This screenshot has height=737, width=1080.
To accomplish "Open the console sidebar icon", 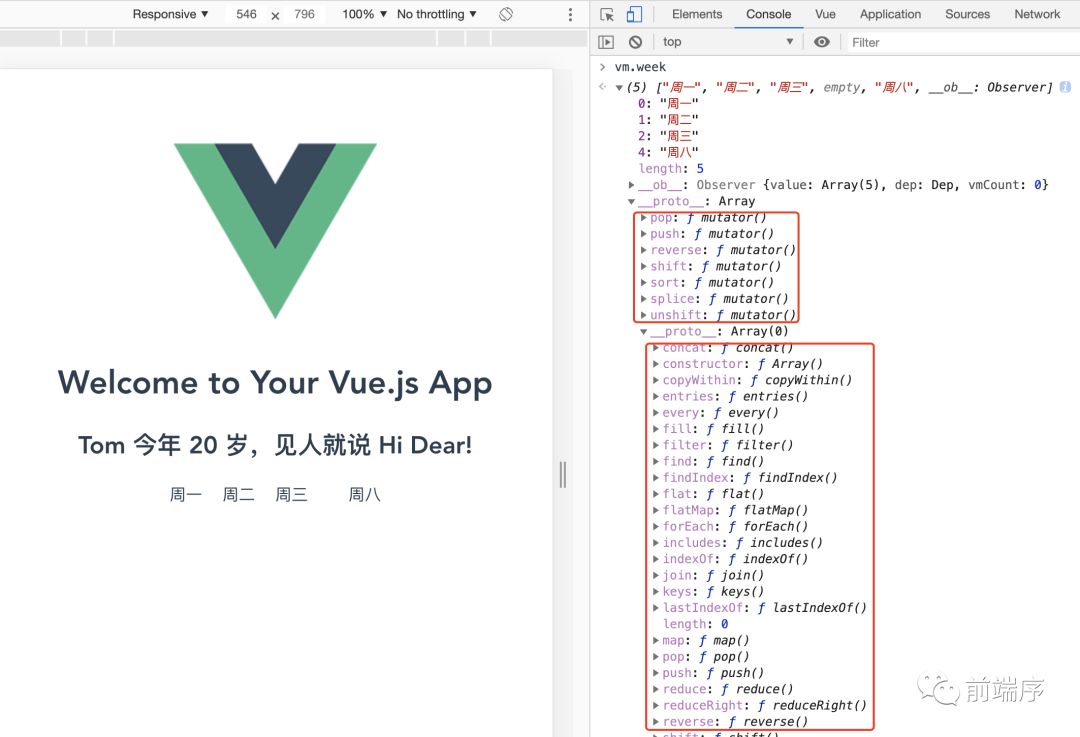I will (607, 41).
